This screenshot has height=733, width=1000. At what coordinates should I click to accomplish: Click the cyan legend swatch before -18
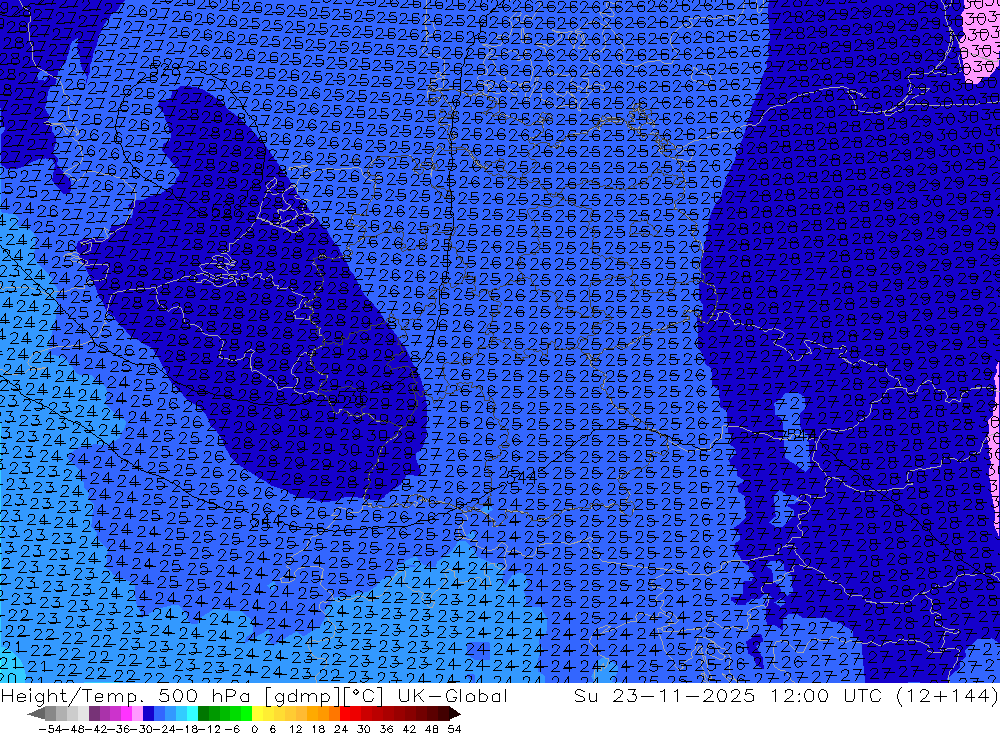coord(192,714)
